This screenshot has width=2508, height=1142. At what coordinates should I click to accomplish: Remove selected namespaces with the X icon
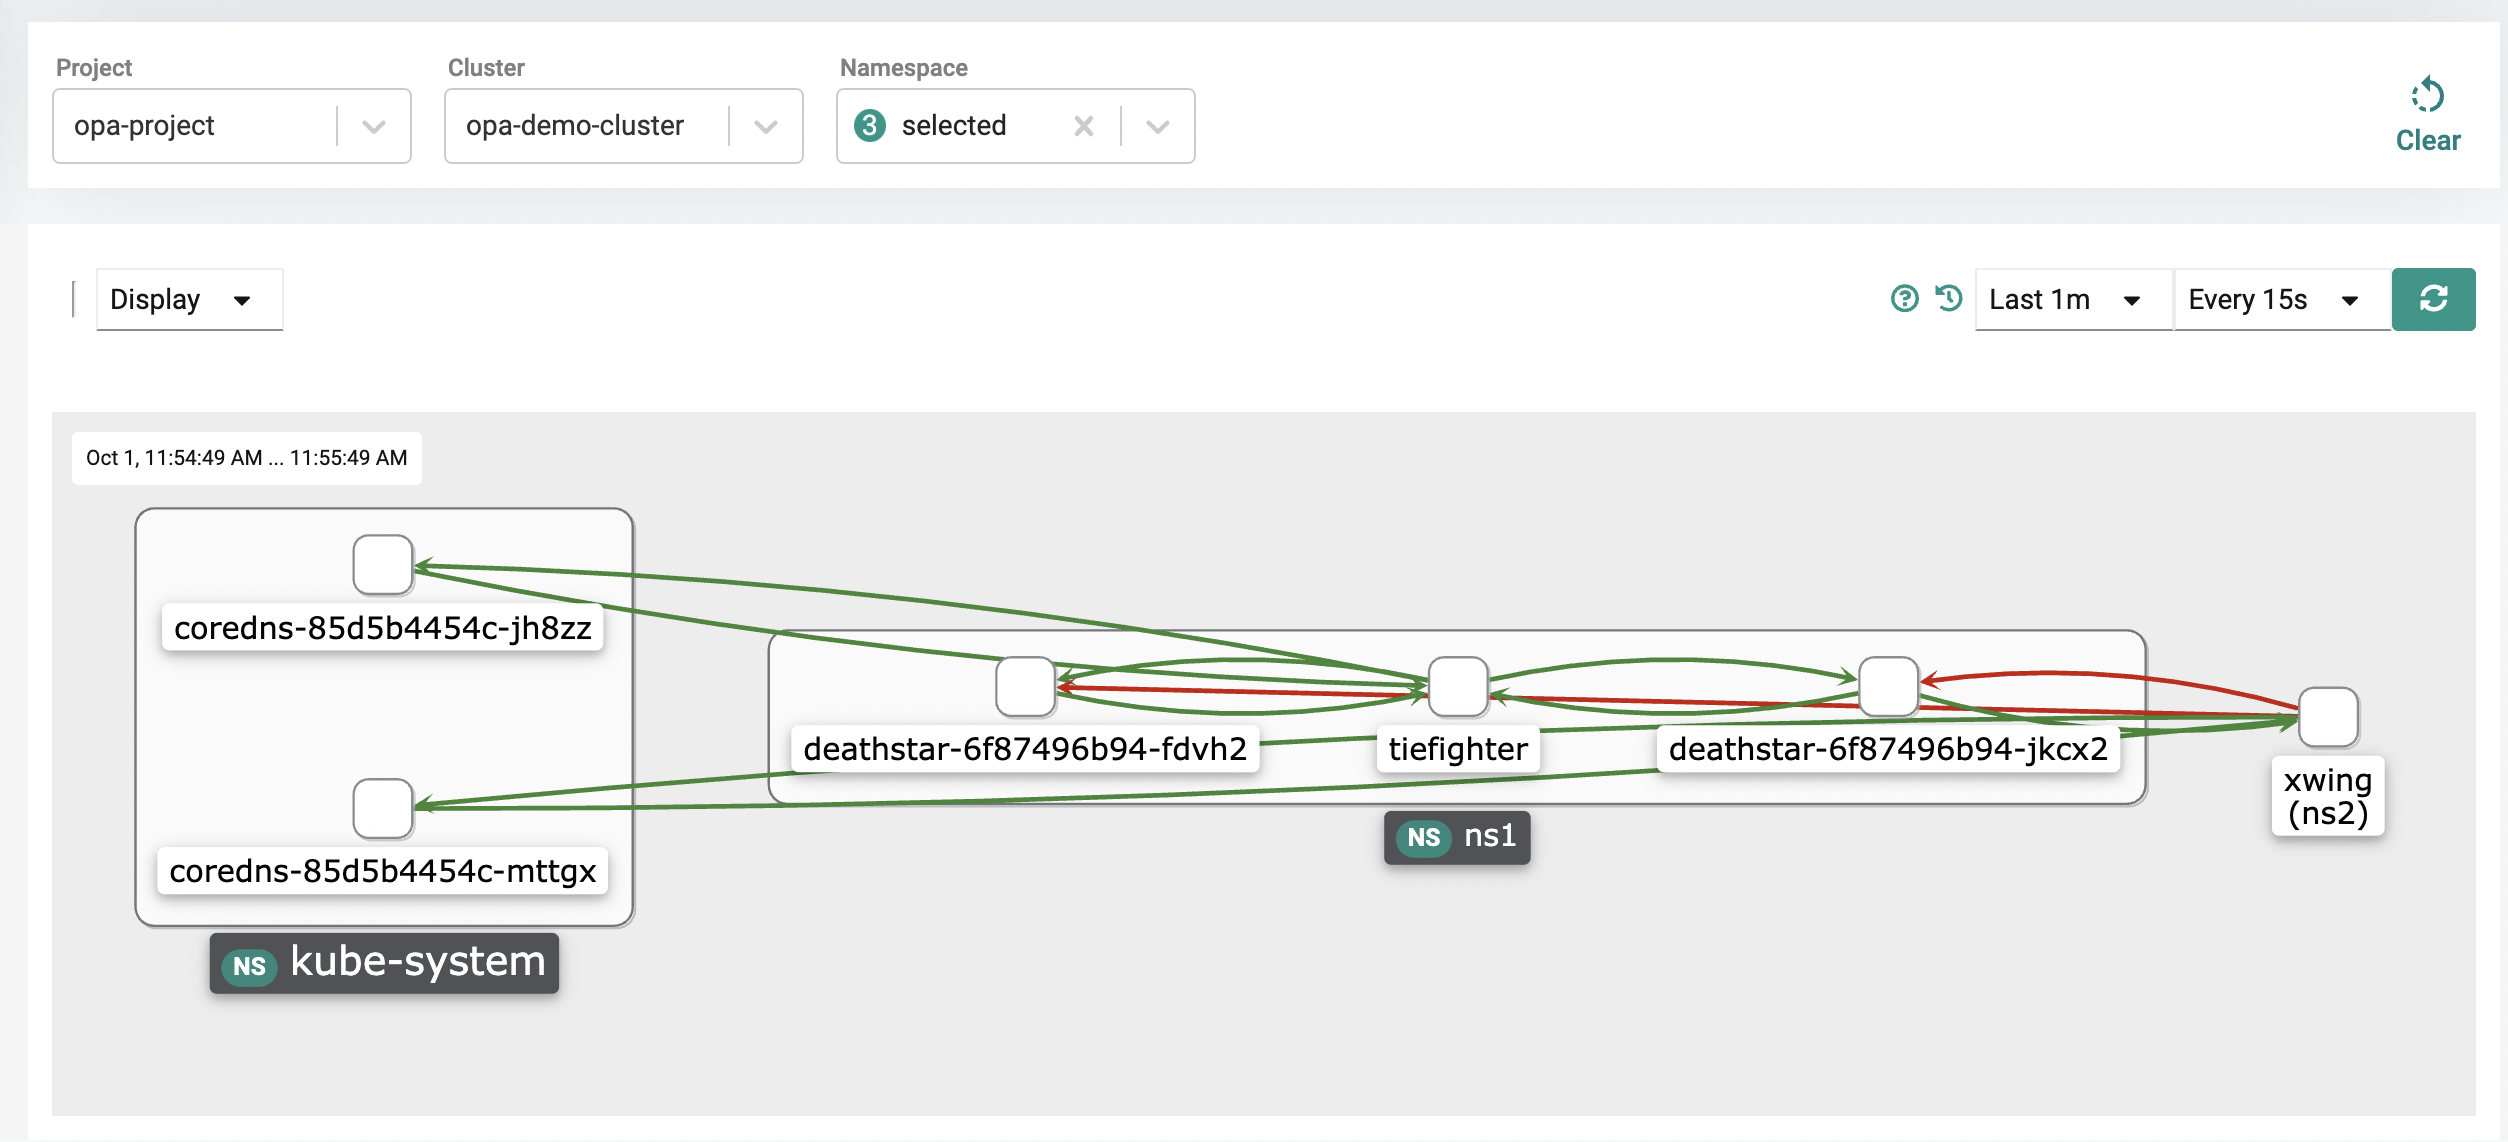pyautogui.click(x=1083, y=126)
